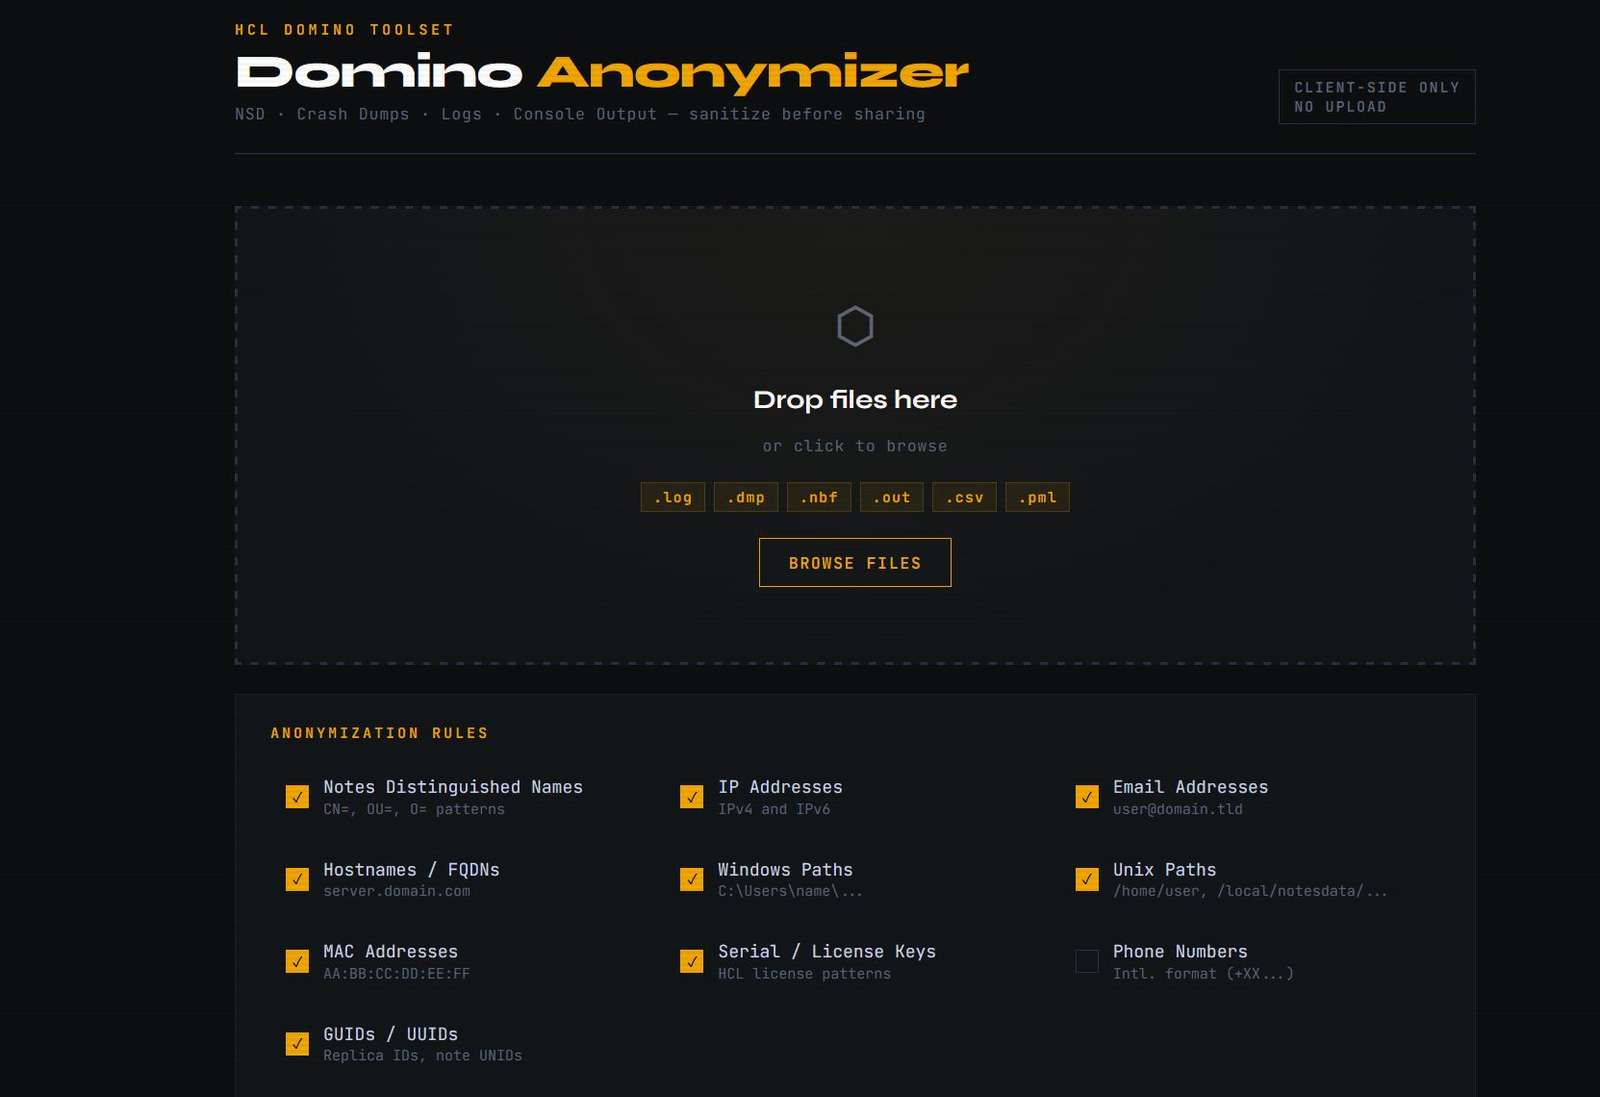Viewport: 1600px width, 1097px height.
Task: Click 'AA:BB:CC:DD:EE:FF' example text
Action: [397, 973]
